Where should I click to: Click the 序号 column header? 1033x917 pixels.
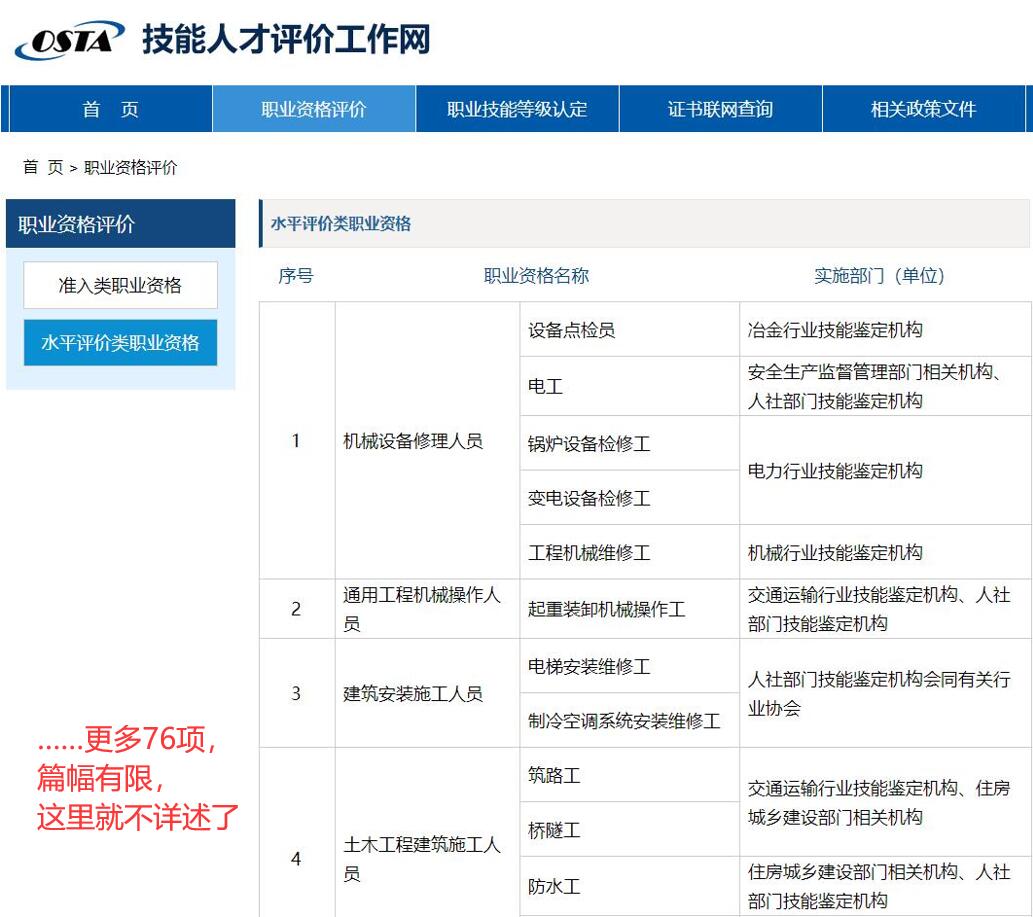[295, 276]
